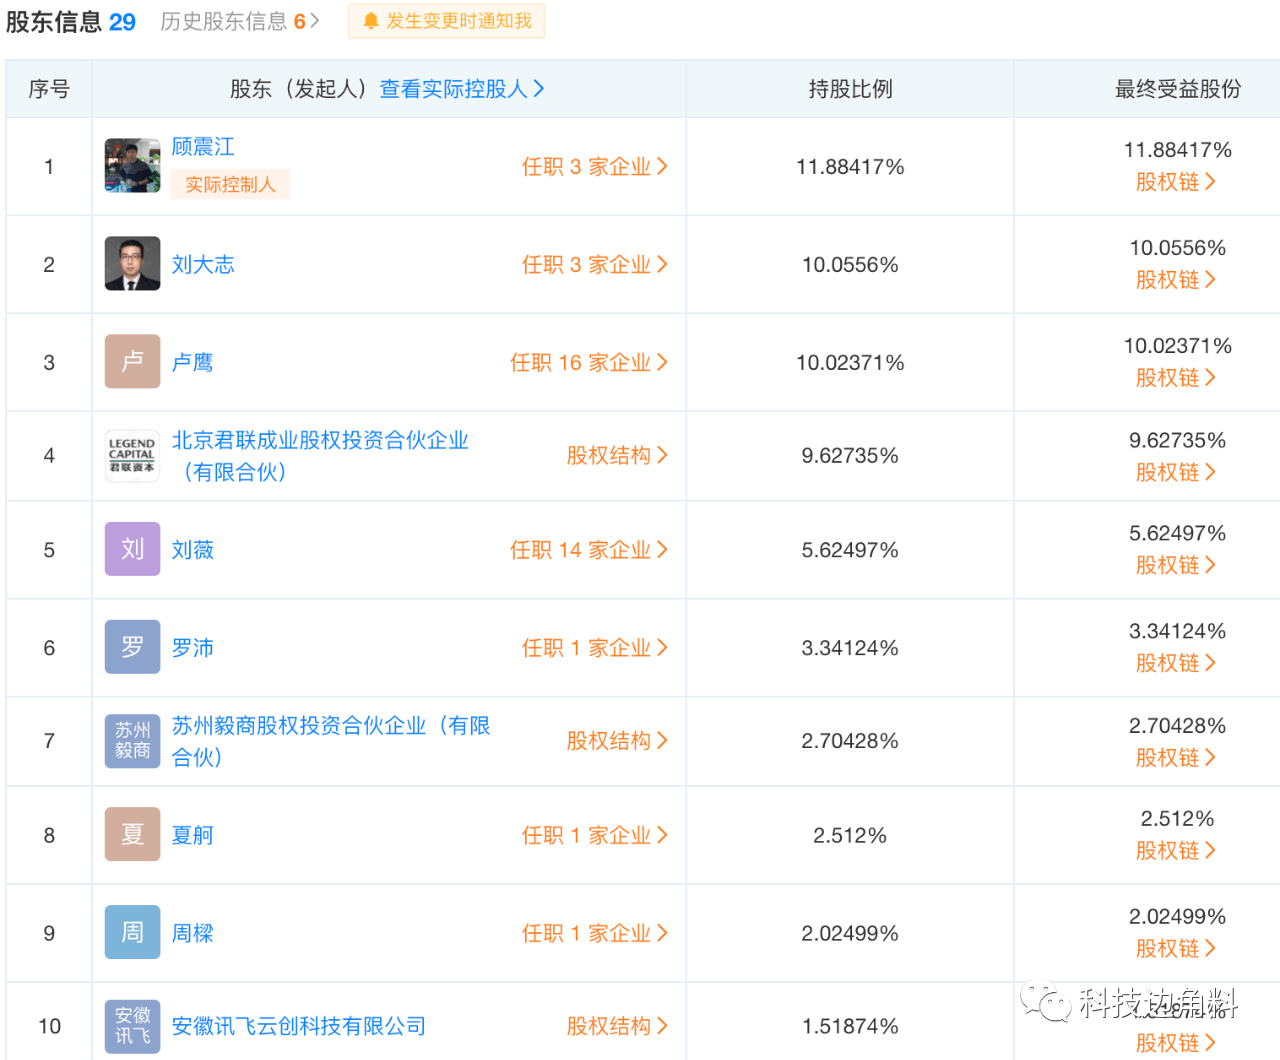Open 股权链 for 10.02371% row
The height and width of the screenshot is (1060, 1280).
(x=1176, y=378)
